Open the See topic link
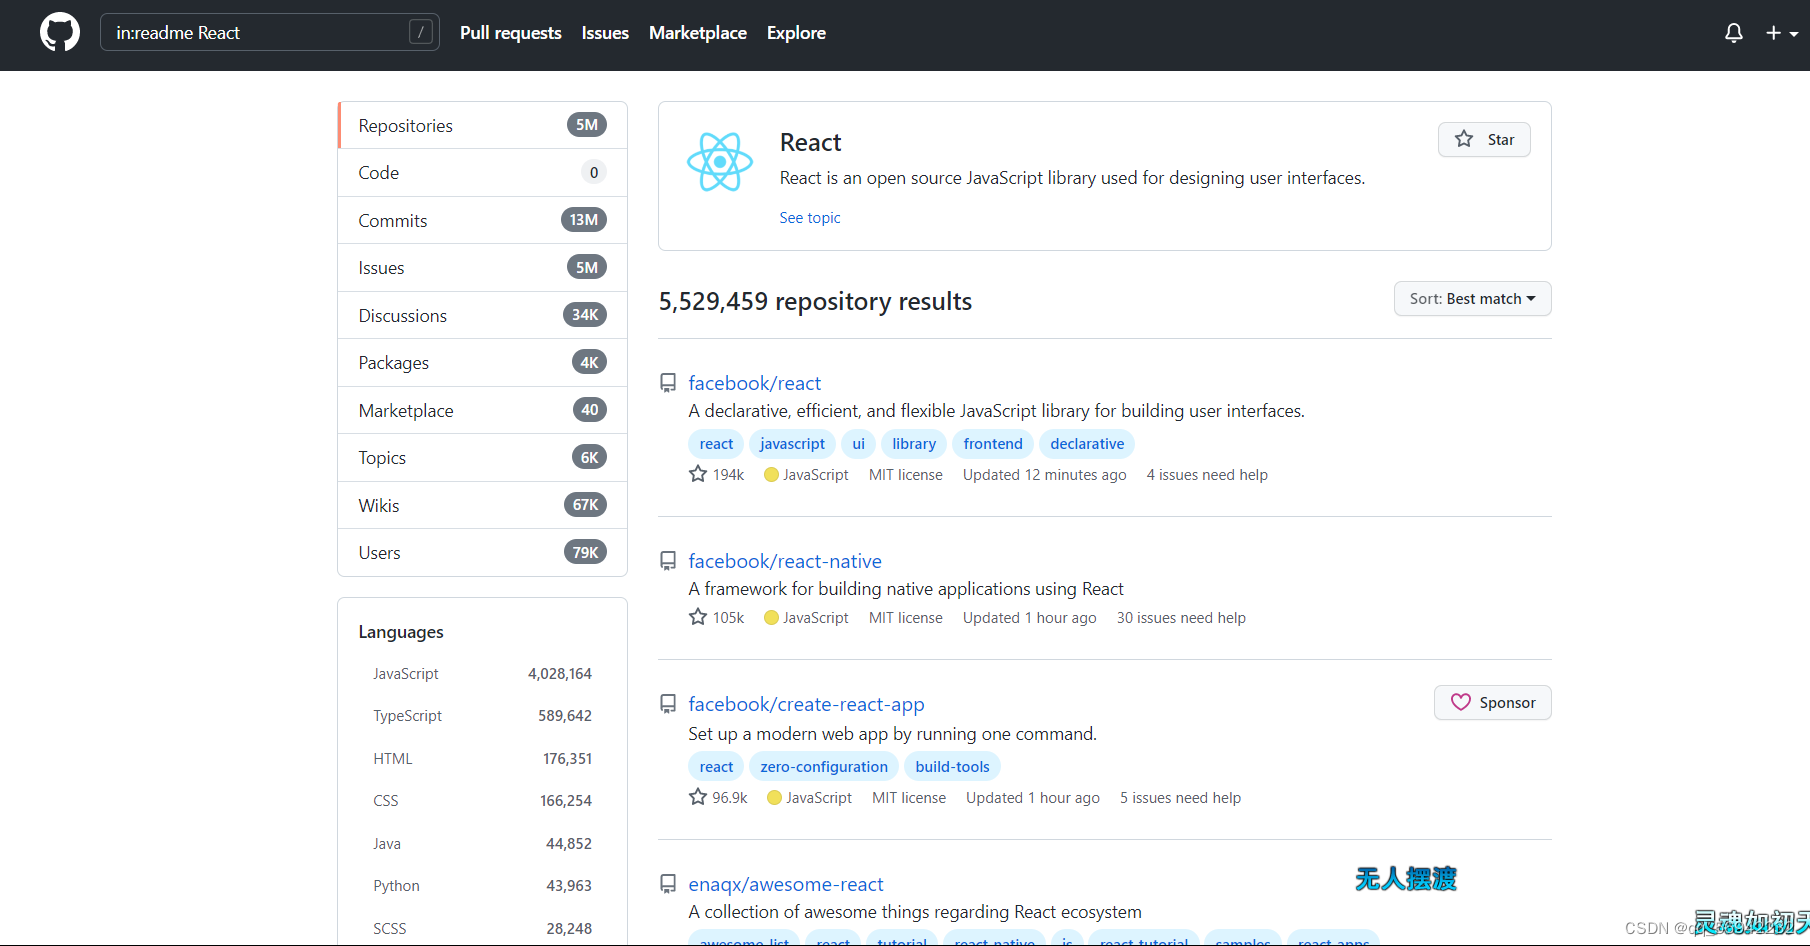 [810, 218]
